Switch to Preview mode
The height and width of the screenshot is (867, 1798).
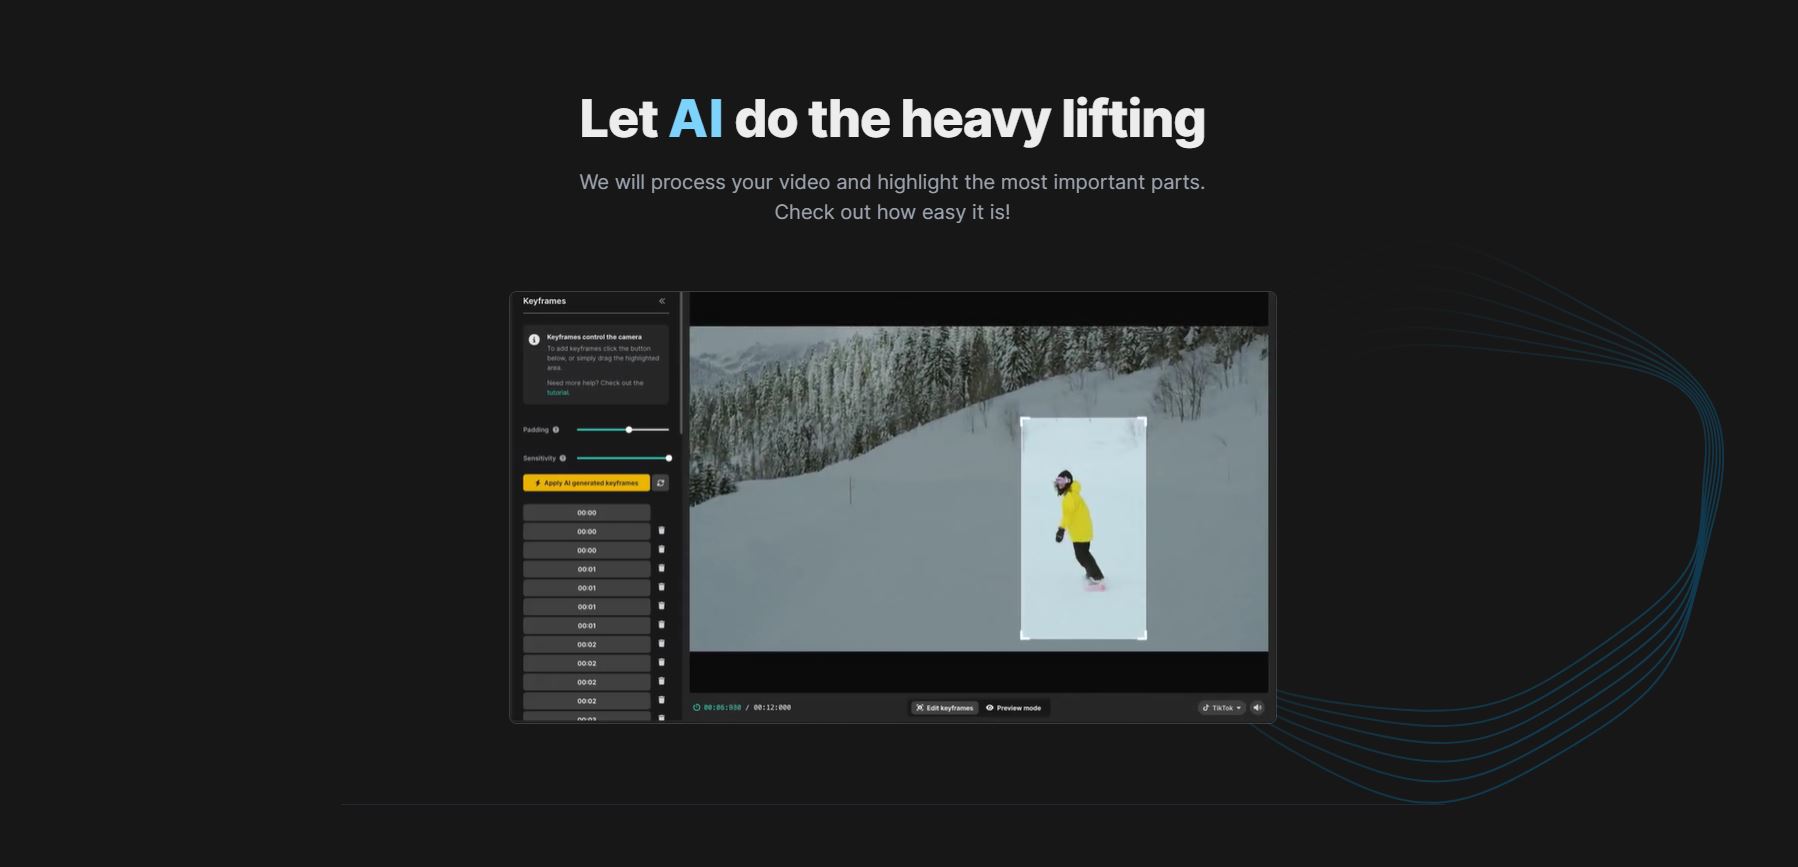point(1014,708)
